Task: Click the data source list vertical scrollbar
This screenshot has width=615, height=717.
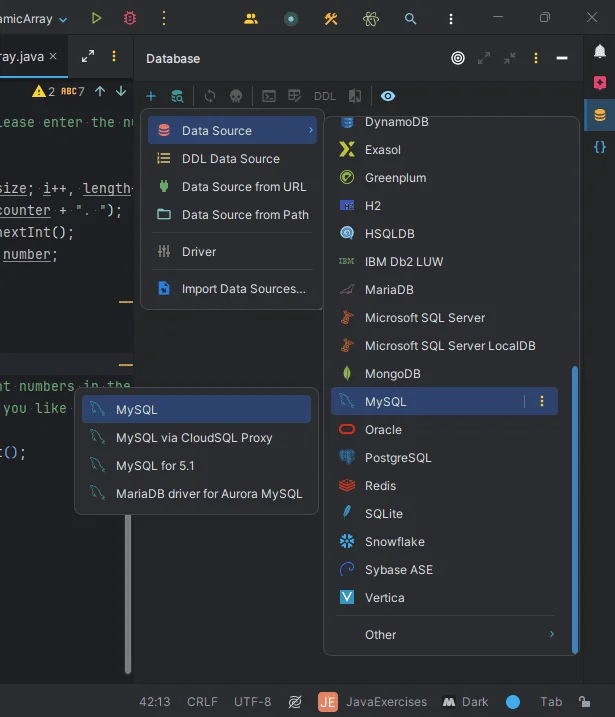Action: (575, 509)
